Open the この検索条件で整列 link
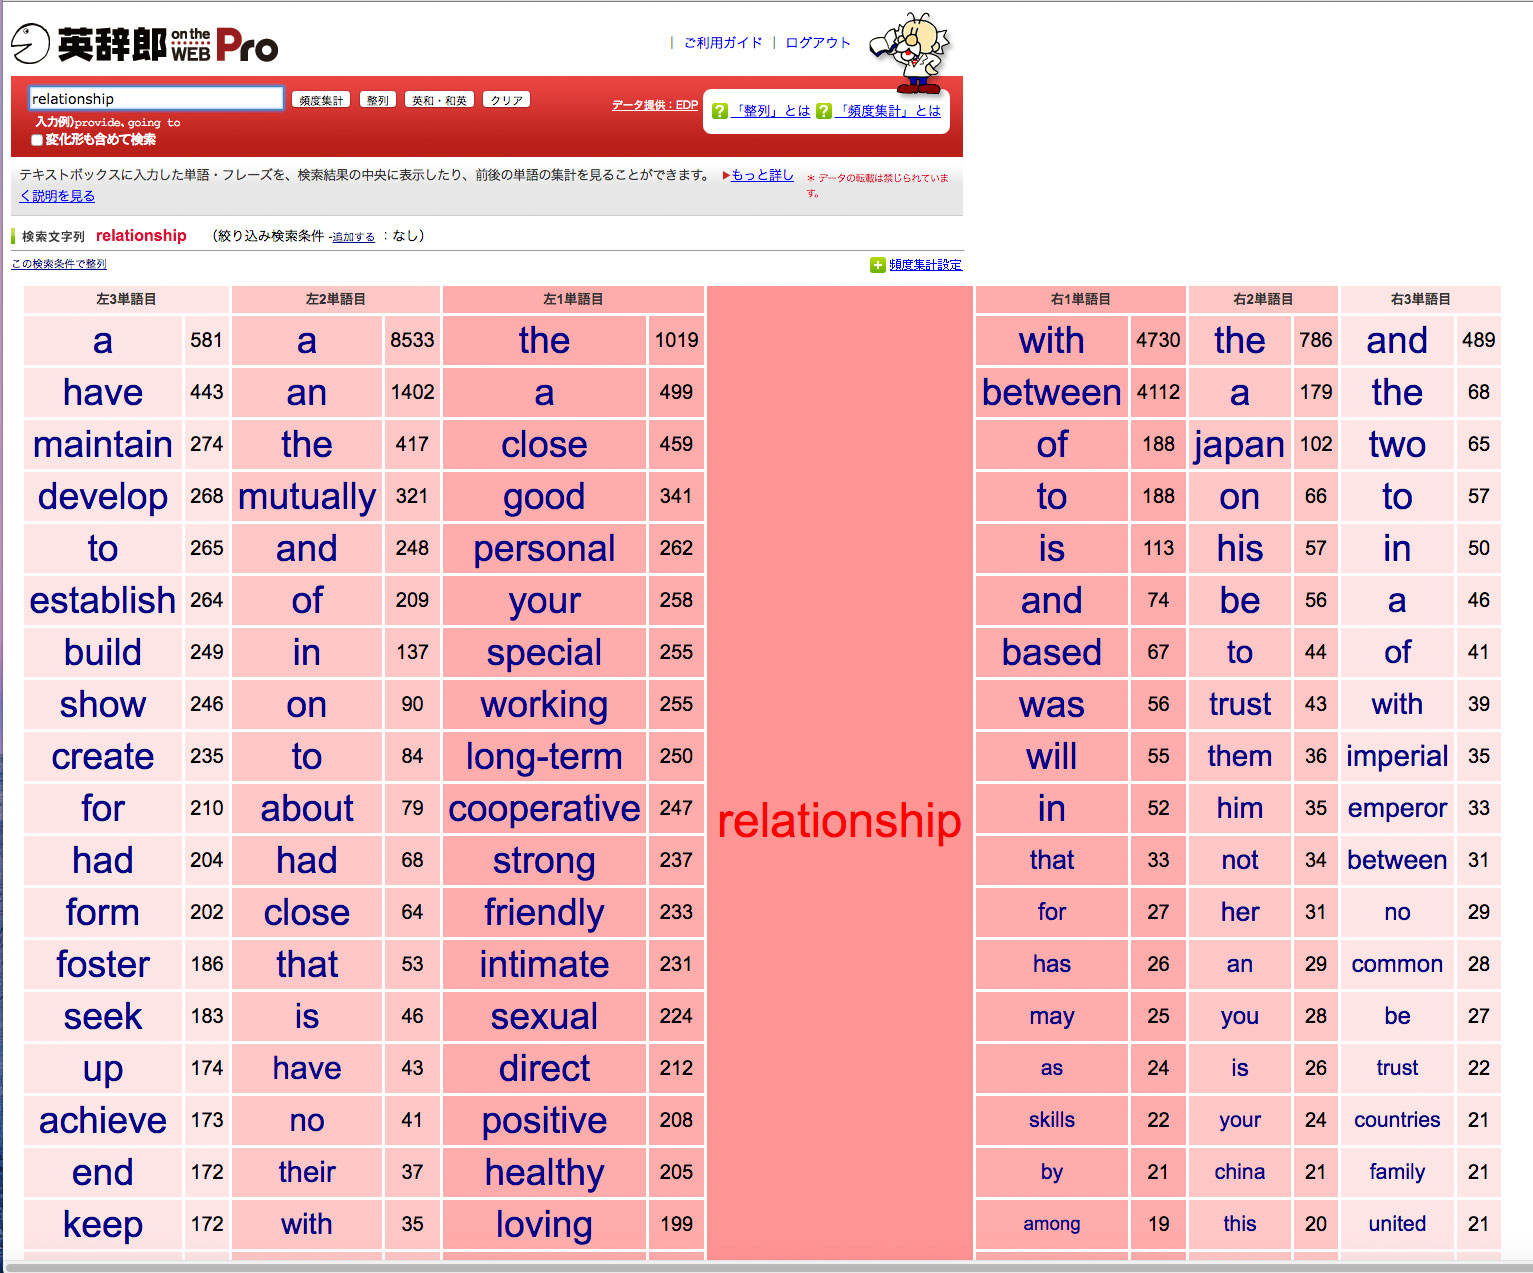This screenshot has width=1533, height=1273. [x=59, y=264]
